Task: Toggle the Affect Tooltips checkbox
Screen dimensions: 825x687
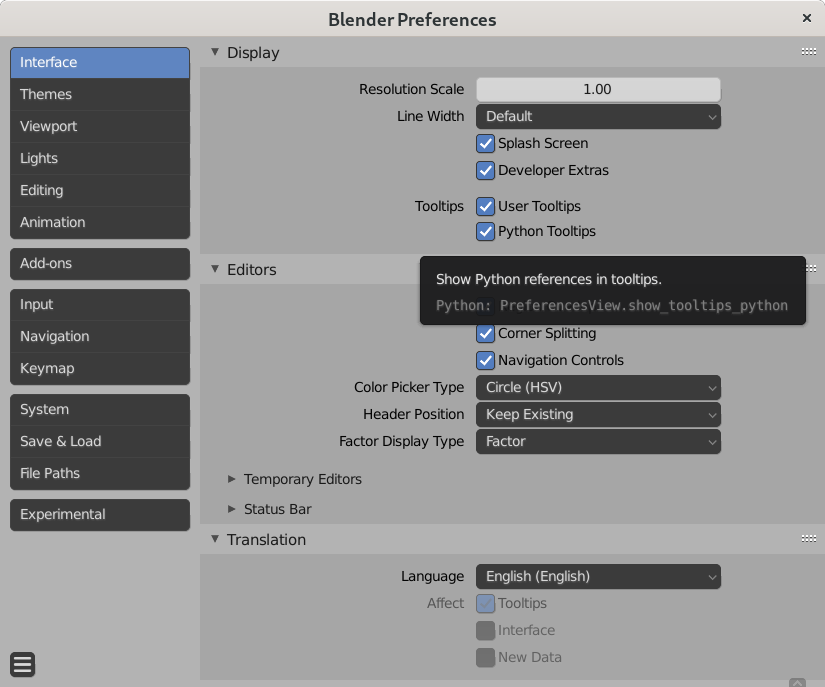Action: tap(485, 603)
